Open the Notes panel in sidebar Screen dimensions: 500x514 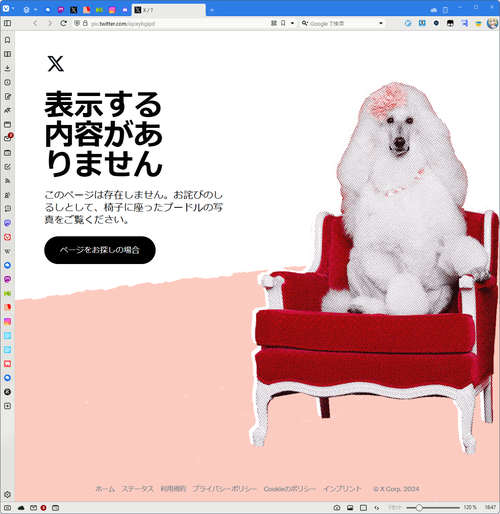pyautogui.click(x=7, y=97)
